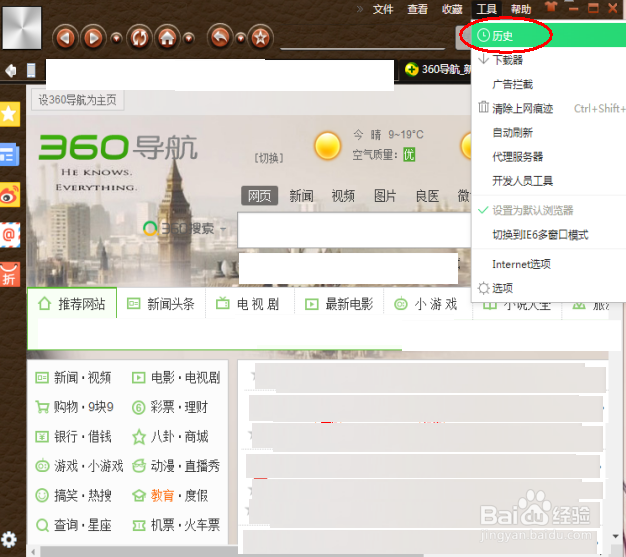Click the undo closed tab button

(x=220, y=38)
